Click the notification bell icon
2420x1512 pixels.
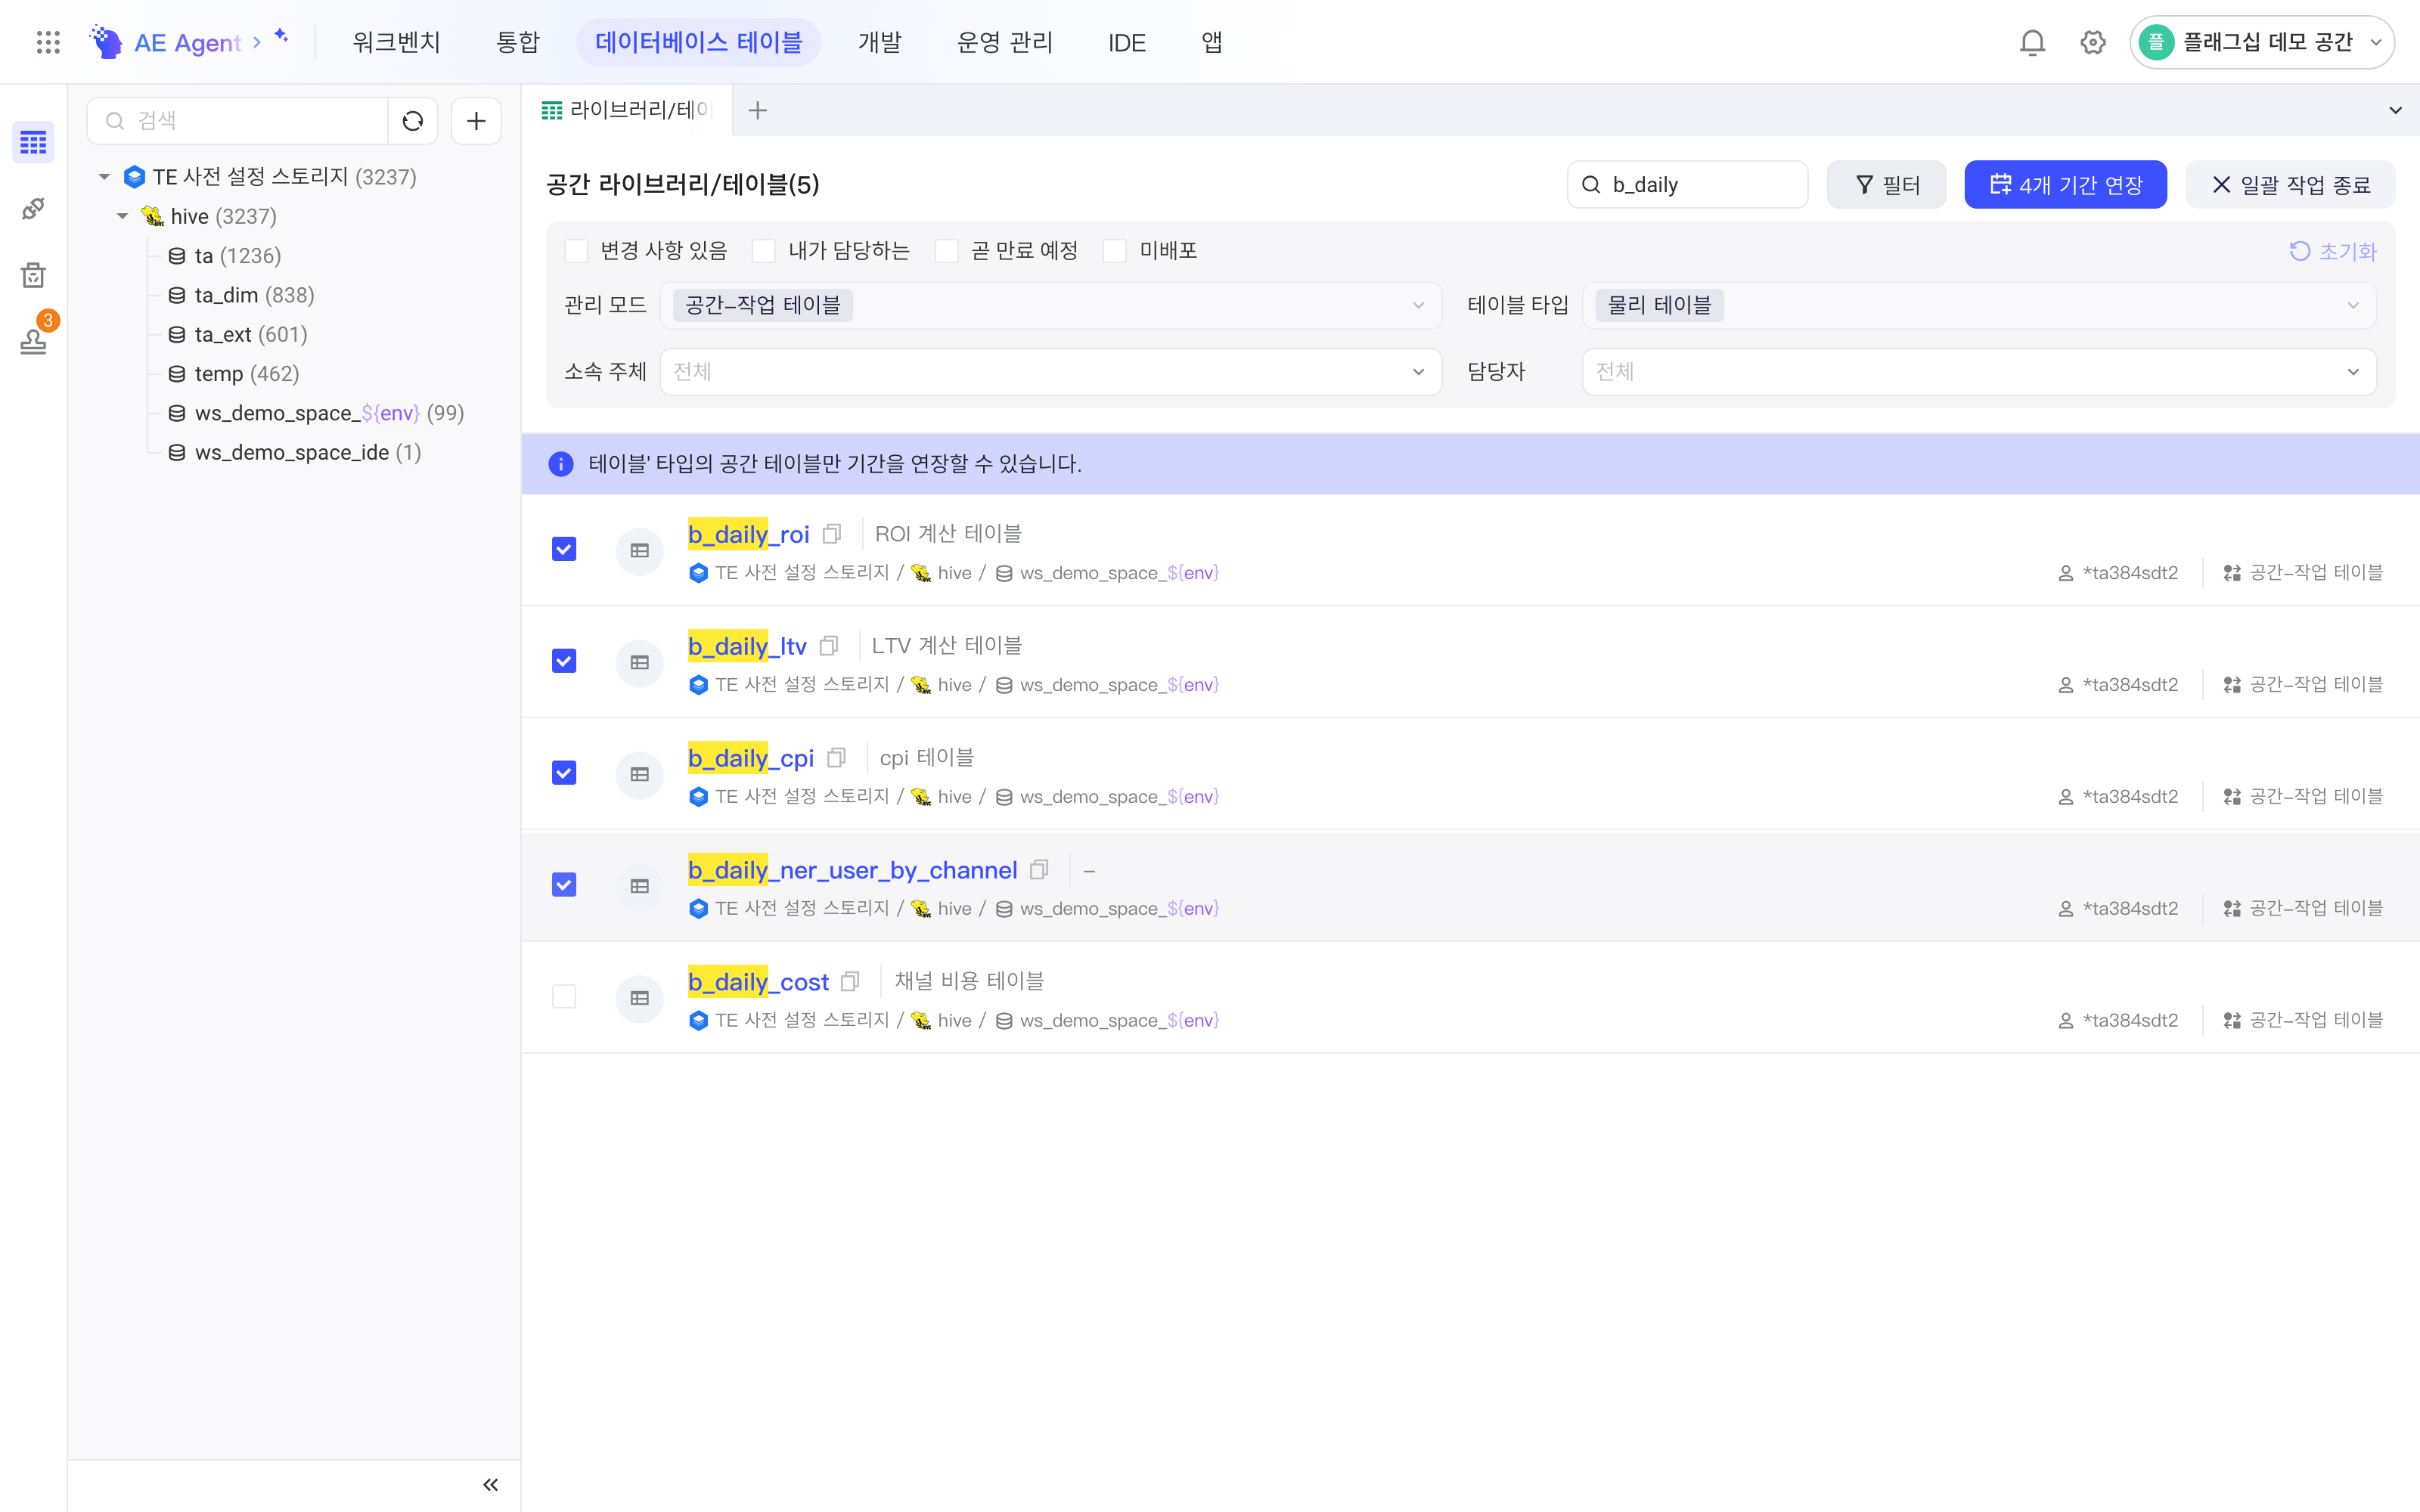point(2032,42)
